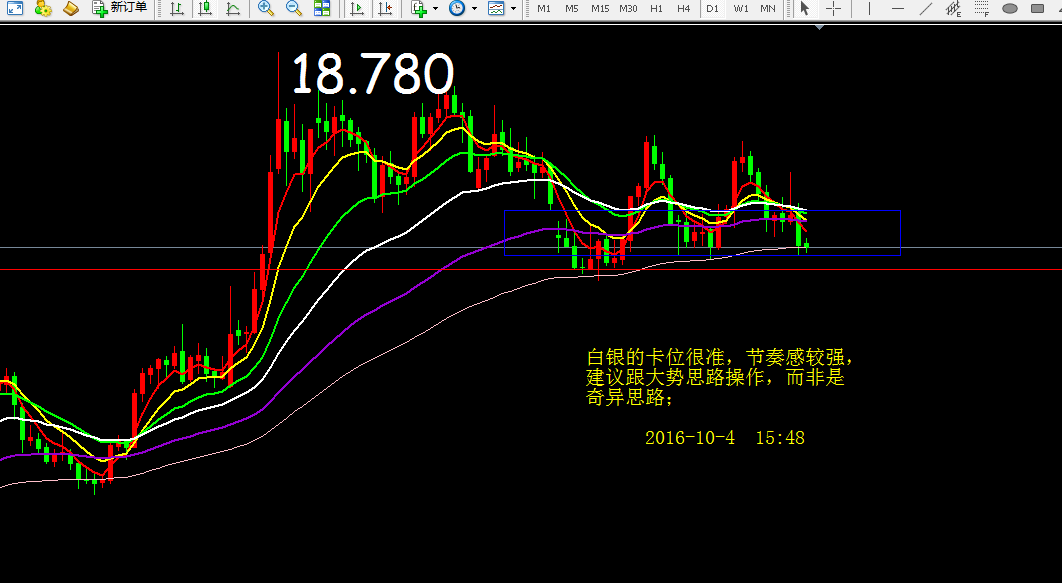This screenshot has height=584, width=1062.
Task: Click the chart templates icon
Action: 496,8
